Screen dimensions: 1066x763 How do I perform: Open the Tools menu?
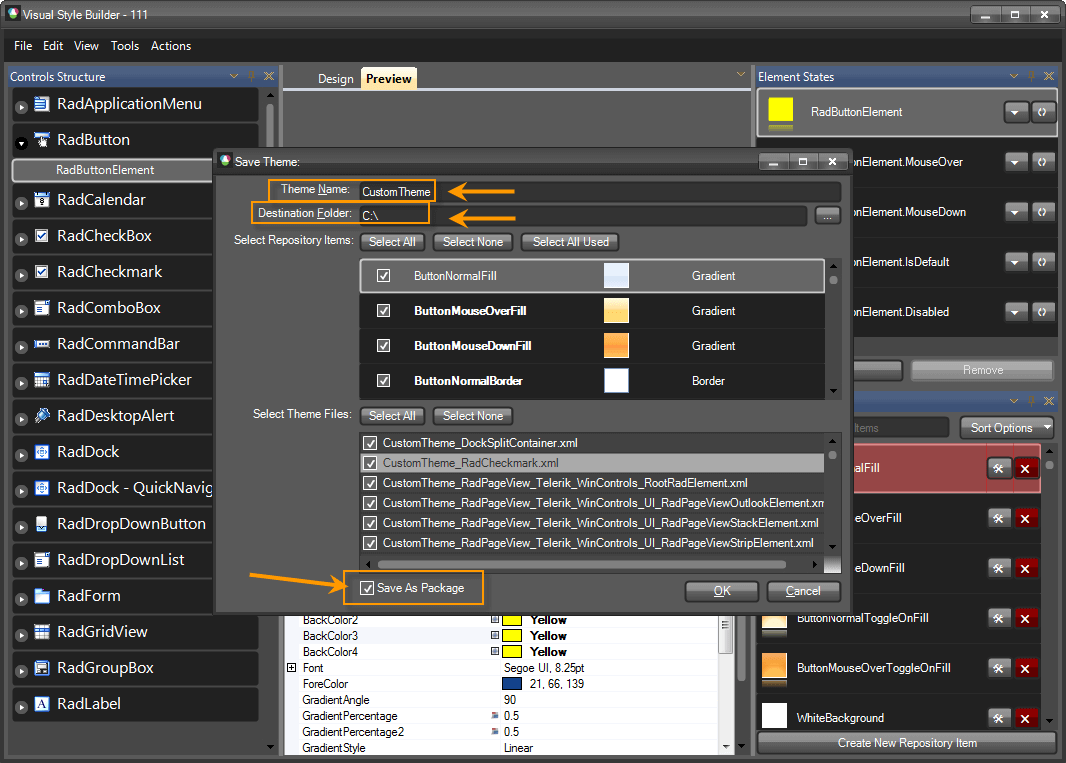125,46
